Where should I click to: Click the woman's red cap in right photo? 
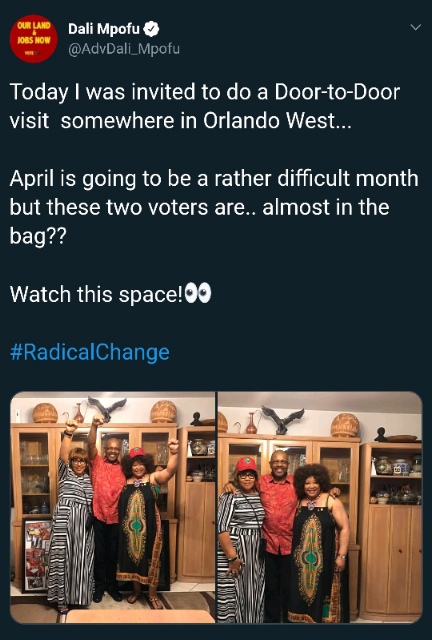click(x=246, y=464)
